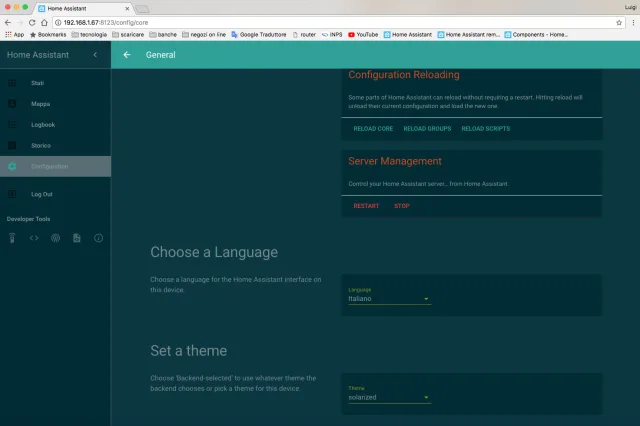Open the States developer tool (code icon)
The height and width of the screenshot is (426, 640).
(34, 238)
